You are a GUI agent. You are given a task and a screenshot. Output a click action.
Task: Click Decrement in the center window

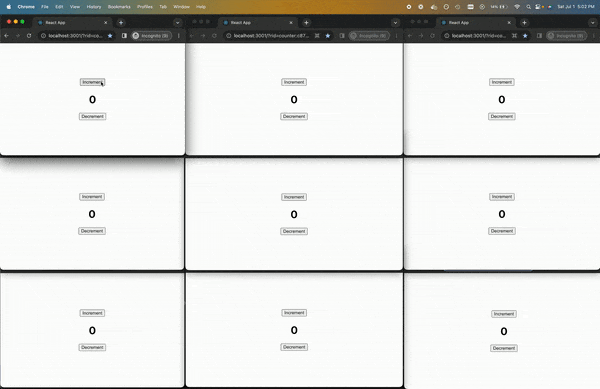(x=294, y=231)
